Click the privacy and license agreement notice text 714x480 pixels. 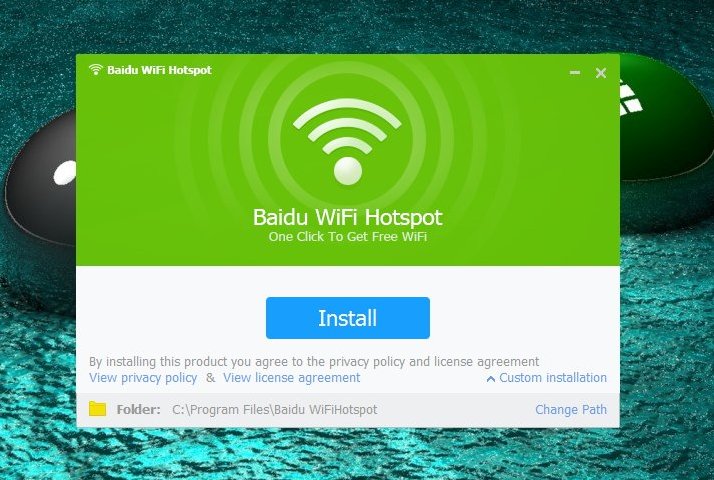coord(314,362)
